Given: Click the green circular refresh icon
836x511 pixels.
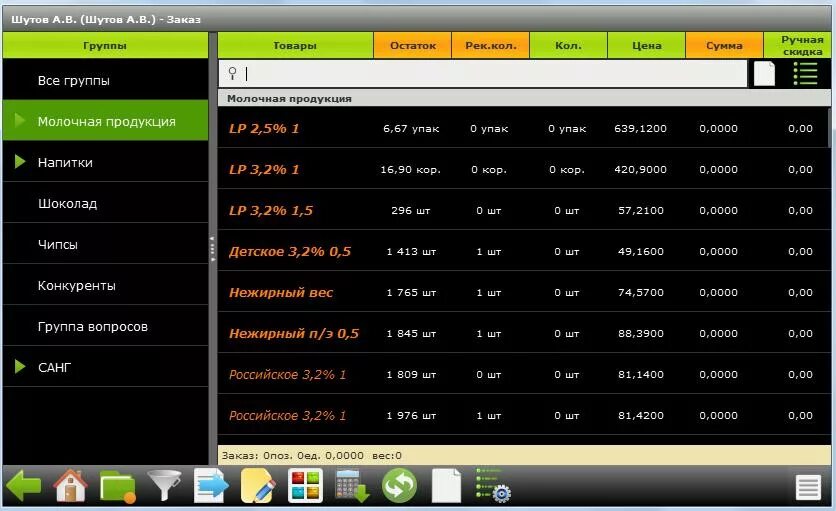Looking at the screenshot, I should [399, 485].
